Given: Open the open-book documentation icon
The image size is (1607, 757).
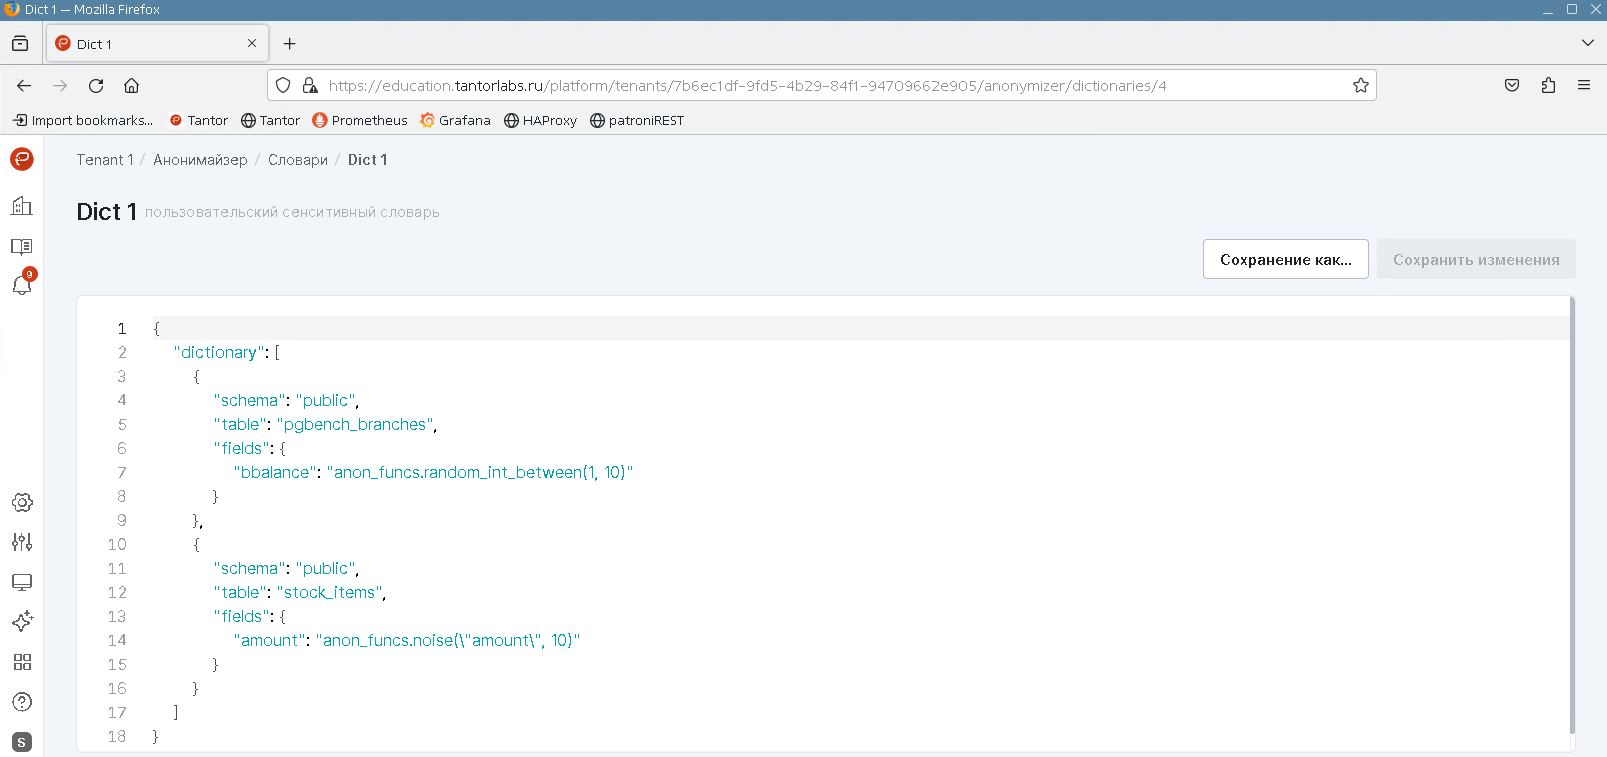Looking at the screenshot, I should tap(22, 246).
